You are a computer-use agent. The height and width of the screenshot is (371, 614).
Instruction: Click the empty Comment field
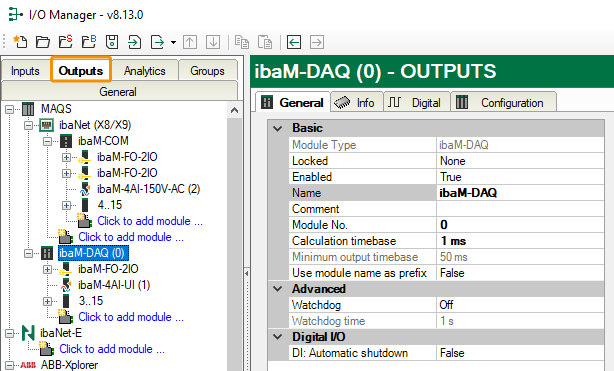520,209
